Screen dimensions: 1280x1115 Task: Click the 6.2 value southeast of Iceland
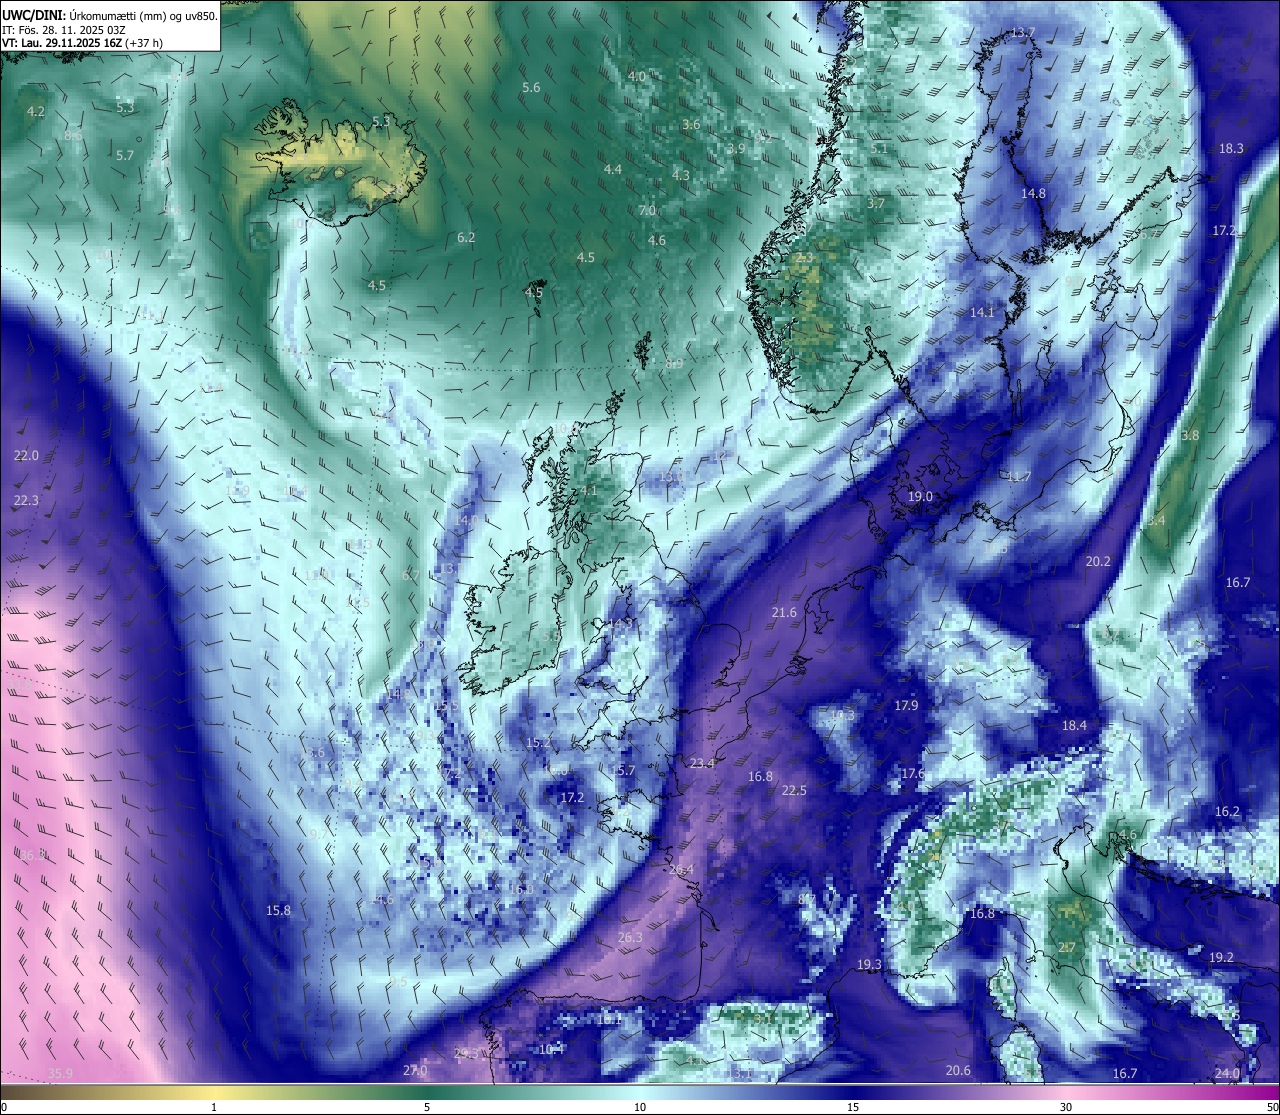466,238
